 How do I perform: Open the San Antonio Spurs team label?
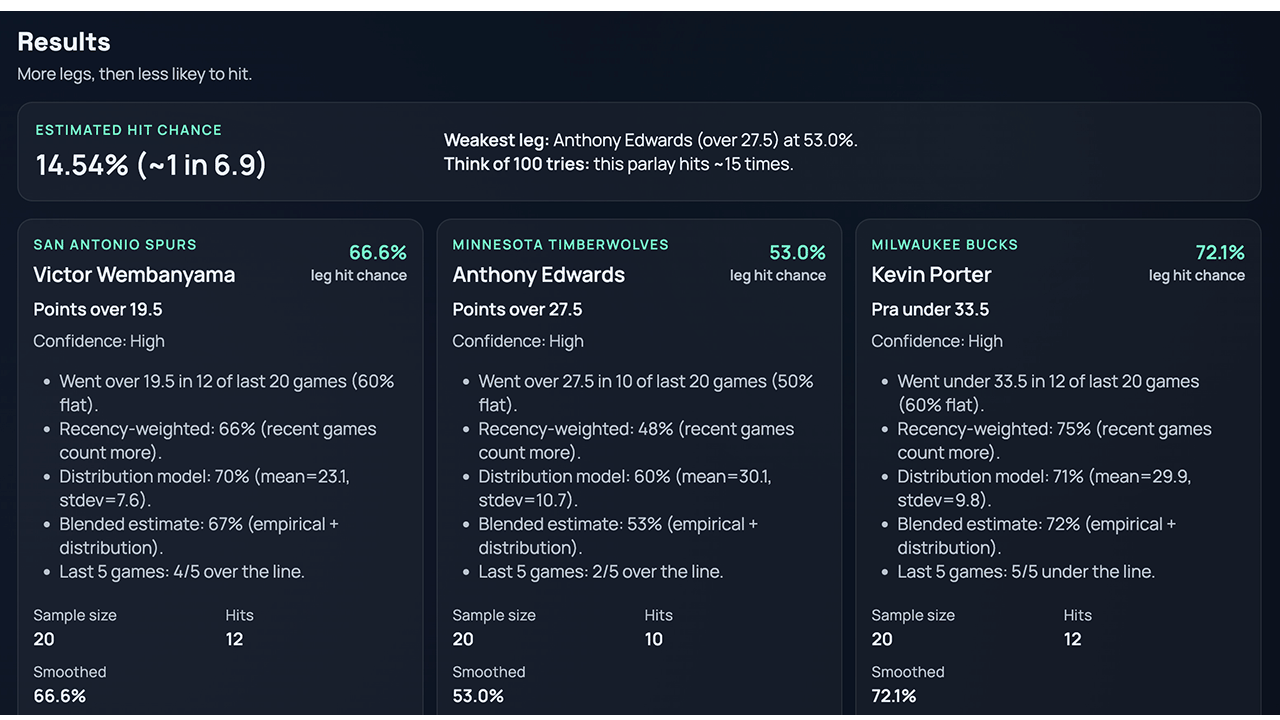114,244
